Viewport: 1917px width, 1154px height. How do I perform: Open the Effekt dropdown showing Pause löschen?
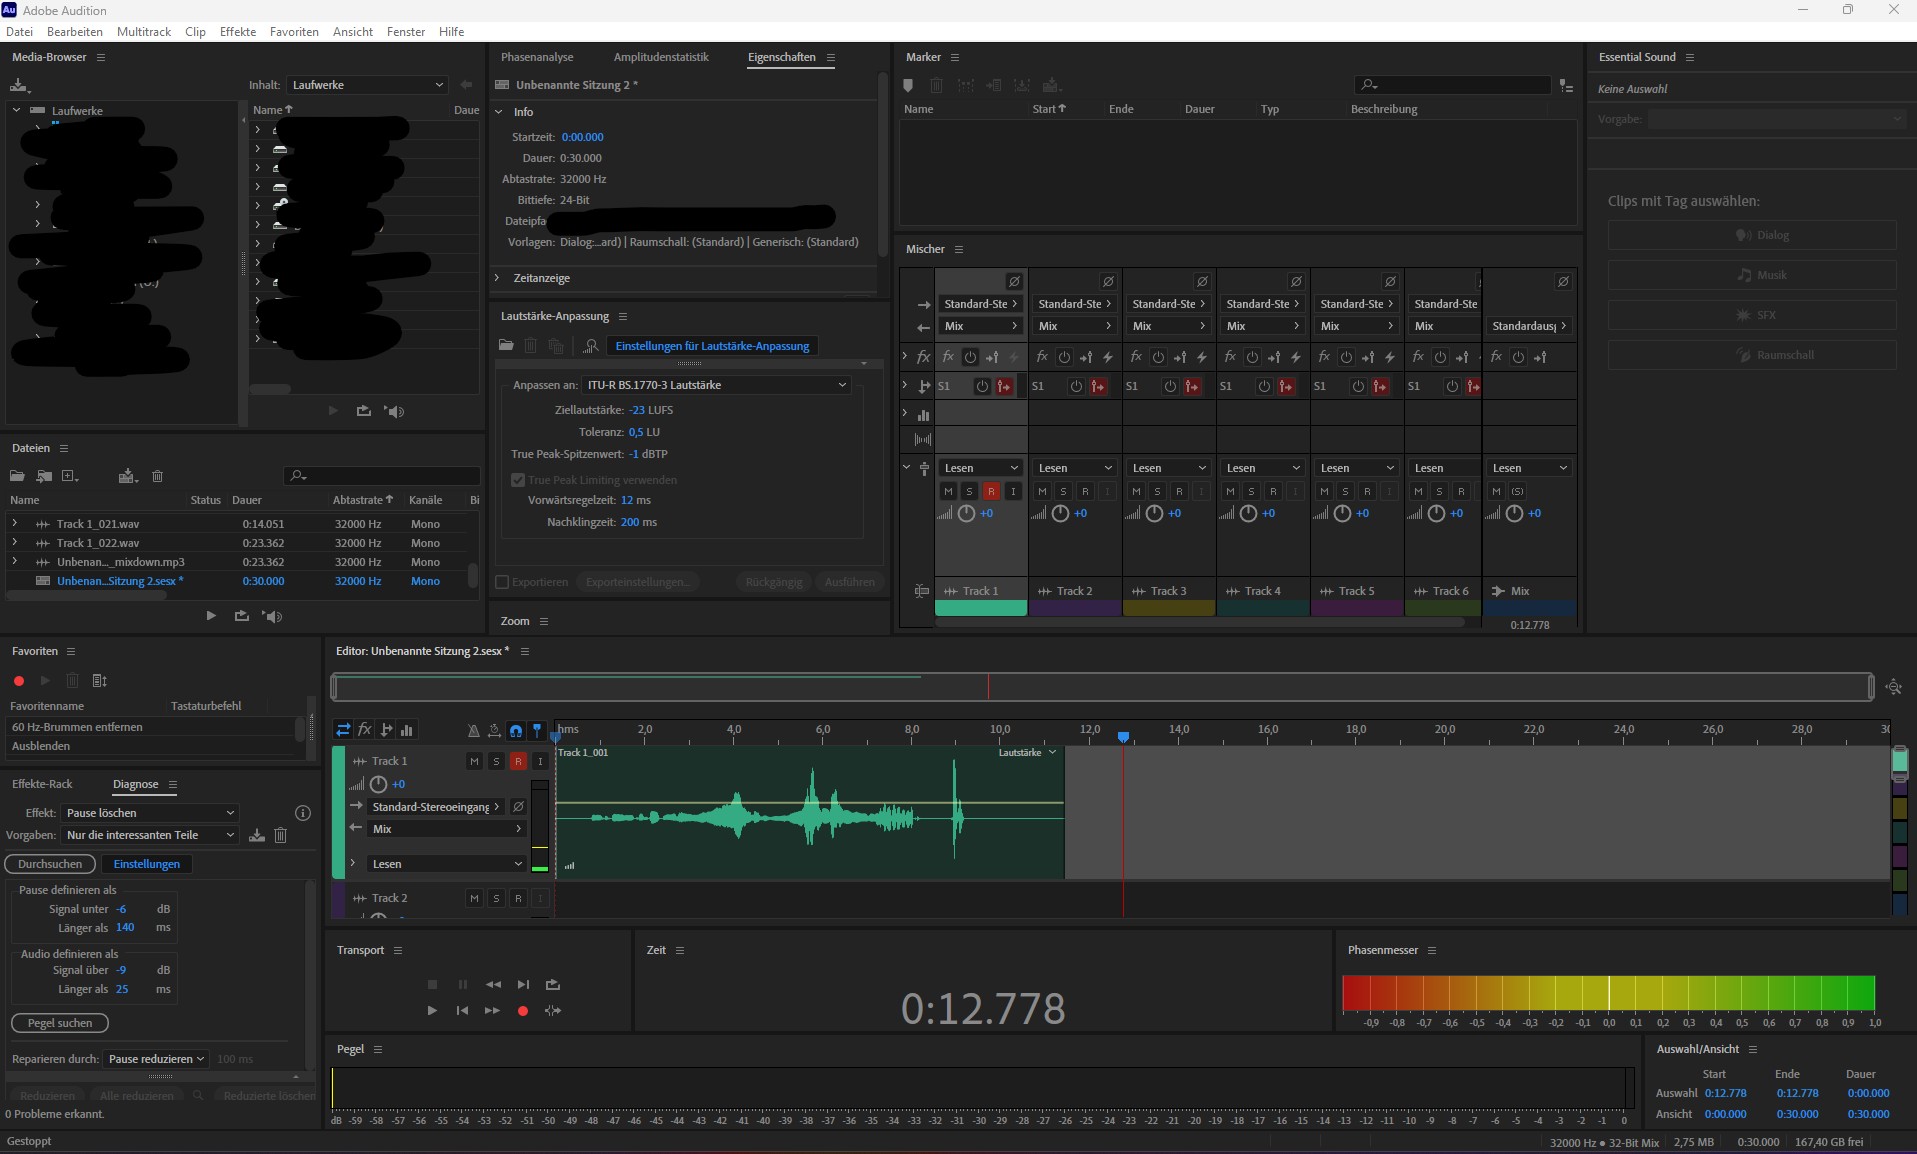tap(150, 813)
